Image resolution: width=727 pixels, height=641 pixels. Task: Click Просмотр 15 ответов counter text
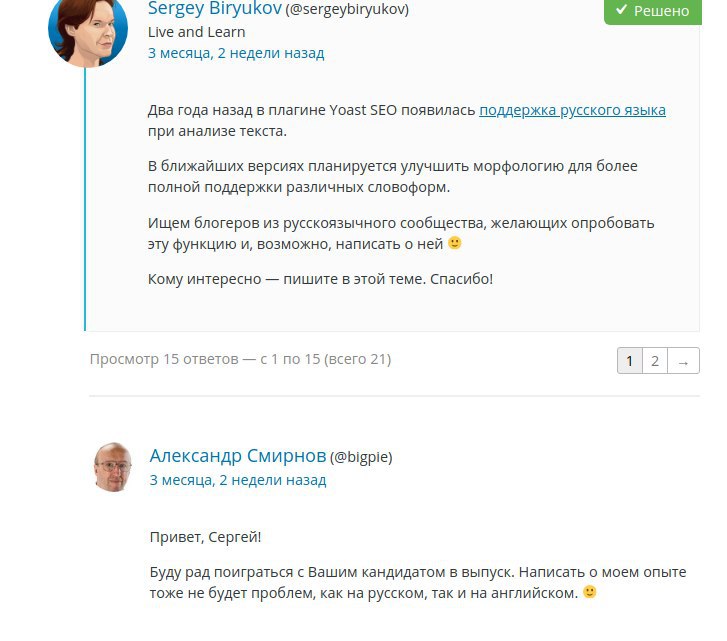click(240, 359)
